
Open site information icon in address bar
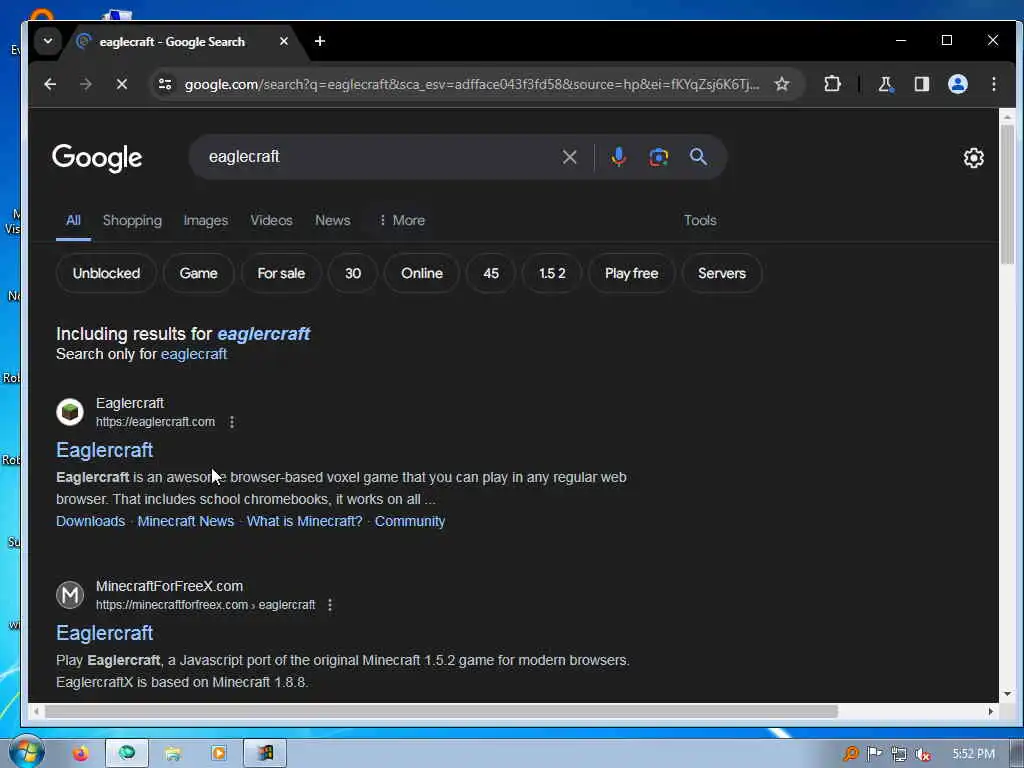[165, 84]
